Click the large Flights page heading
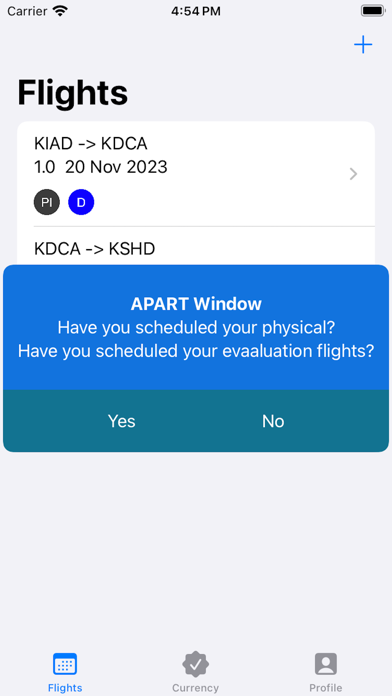The width and height of the screenshot is (392, 696). [x=72, y=93]
